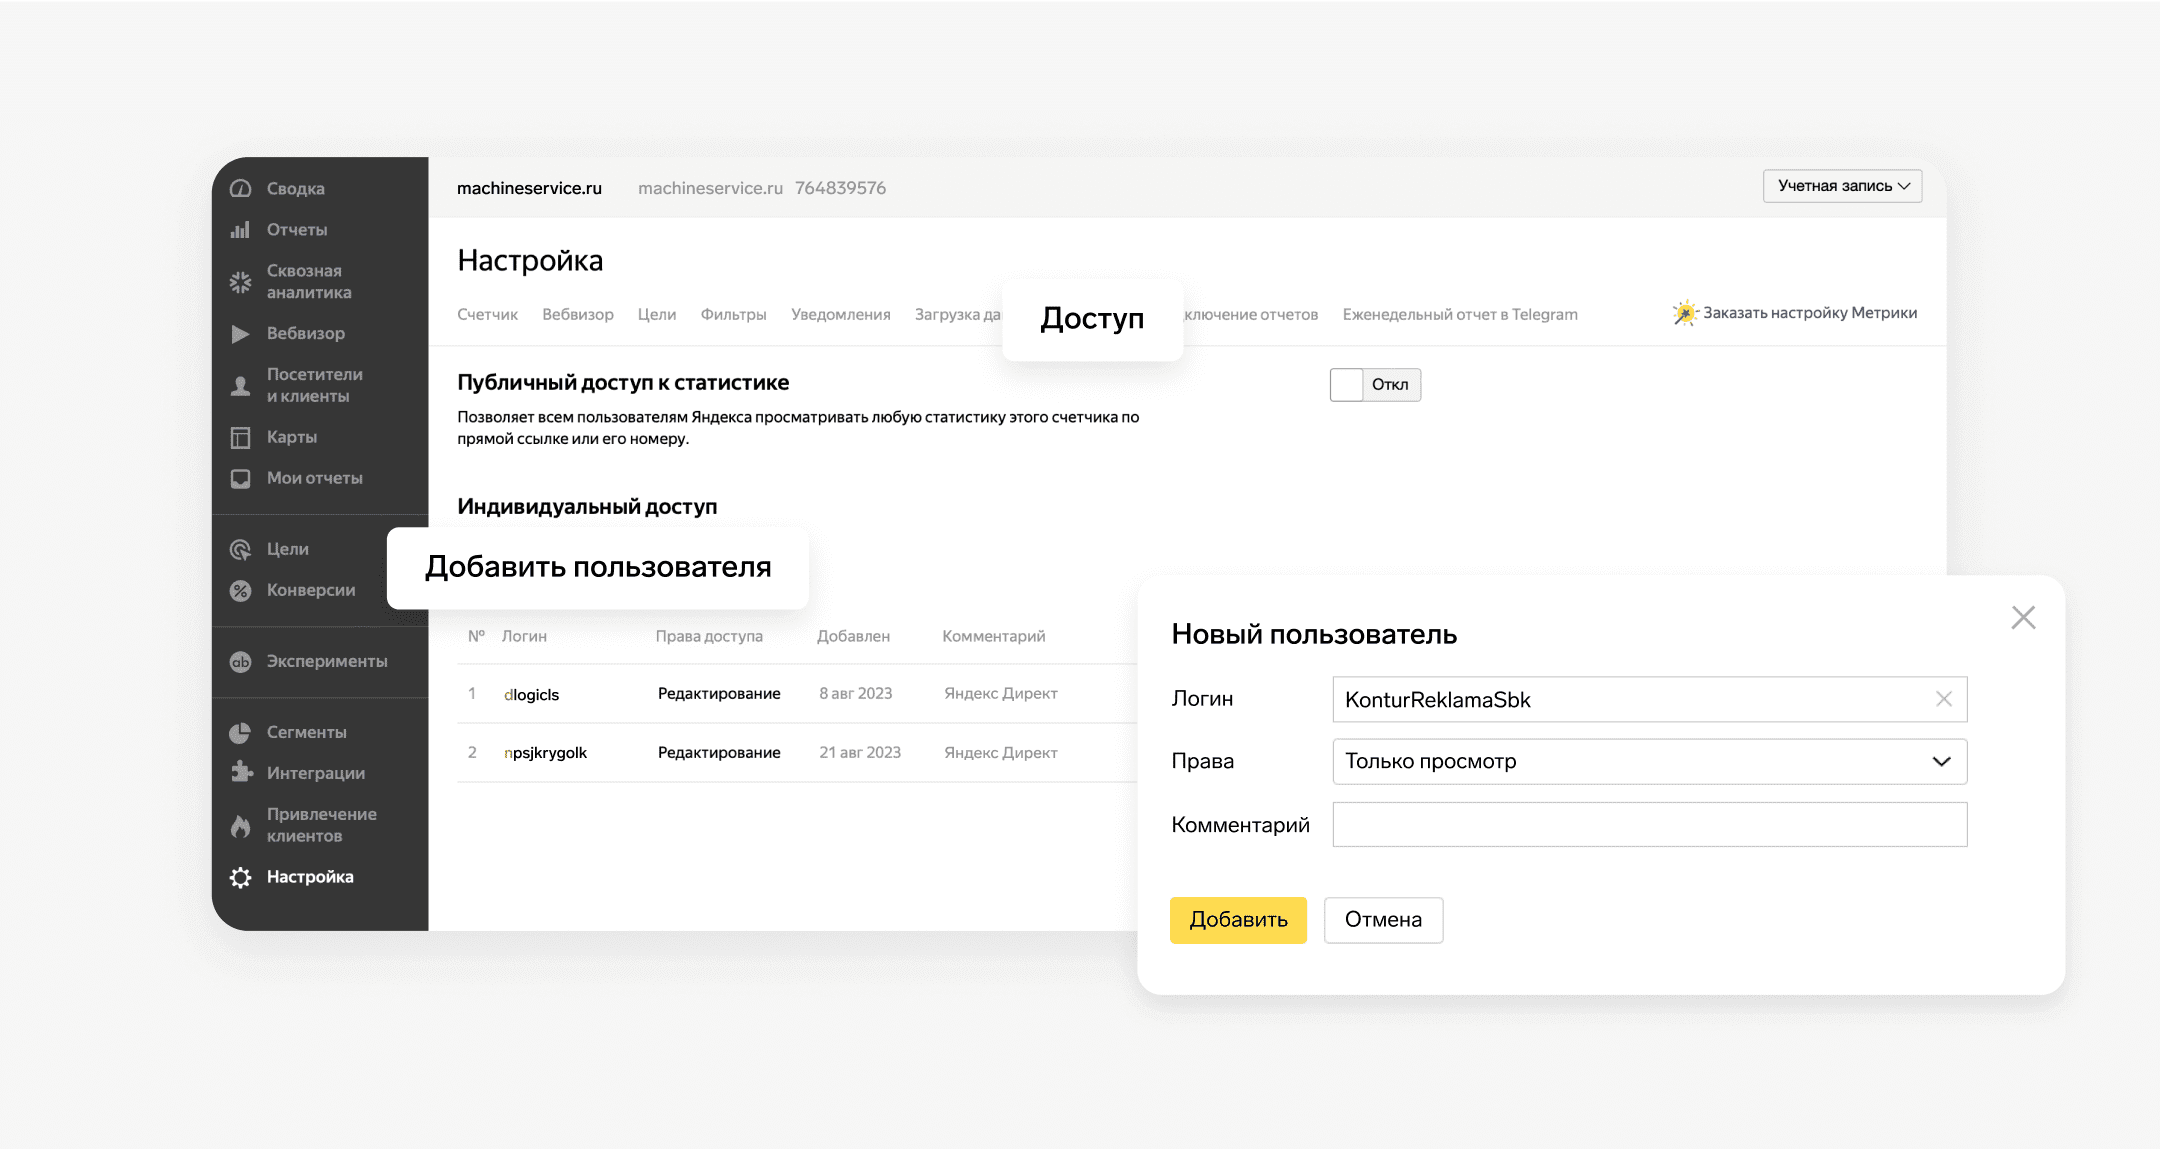Click Редактирование rights for npsjkrygolk row
This screenshot has width=2160, height=1149.
(719, 753)
